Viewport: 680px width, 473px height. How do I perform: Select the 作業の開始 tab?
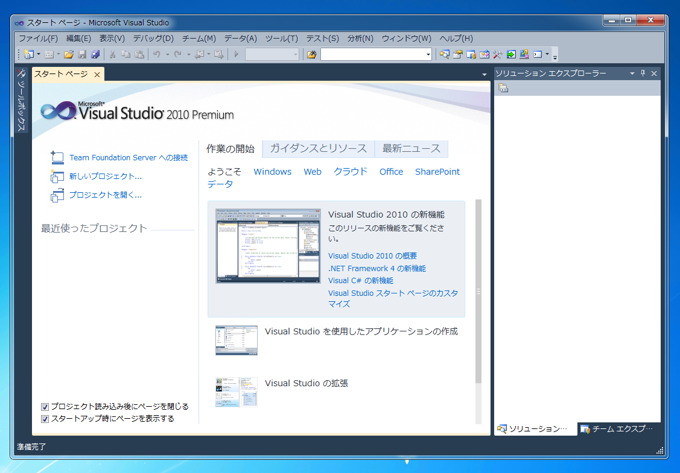click(x=230, y=149)
